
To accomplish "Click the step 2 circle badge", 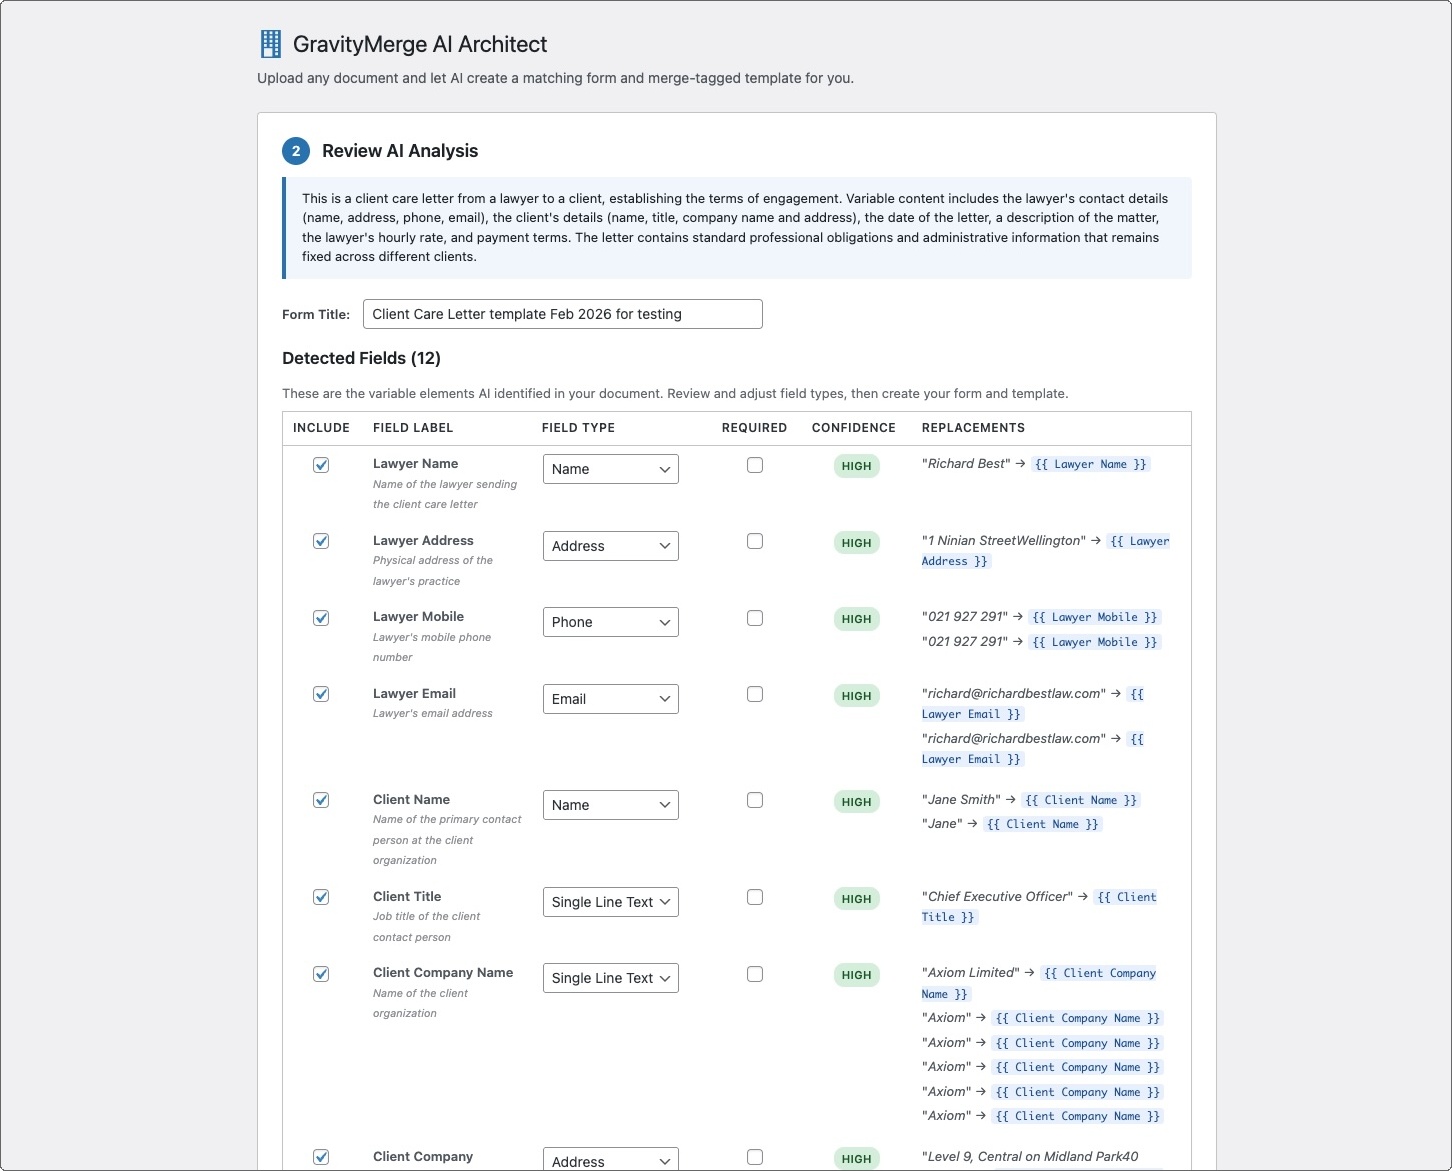I will 296,151.
